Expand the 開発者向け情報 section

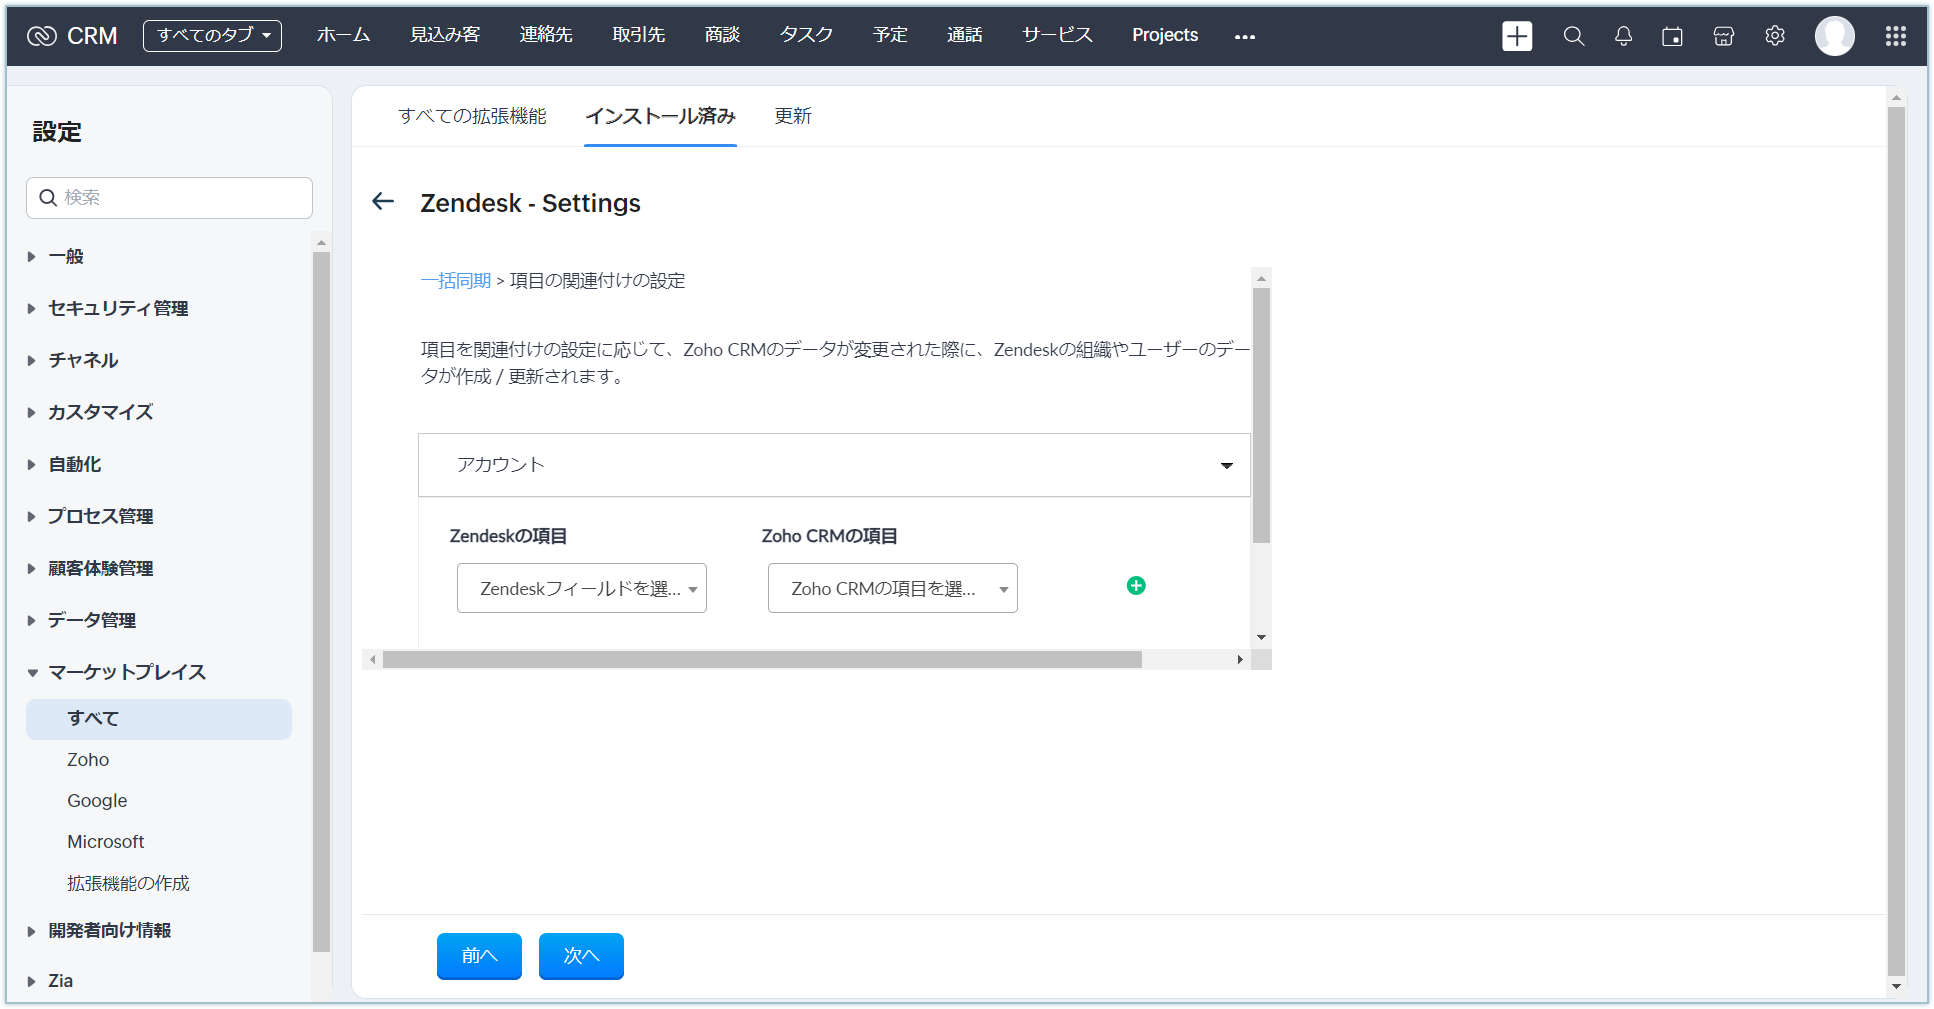(x=109, y=930)
